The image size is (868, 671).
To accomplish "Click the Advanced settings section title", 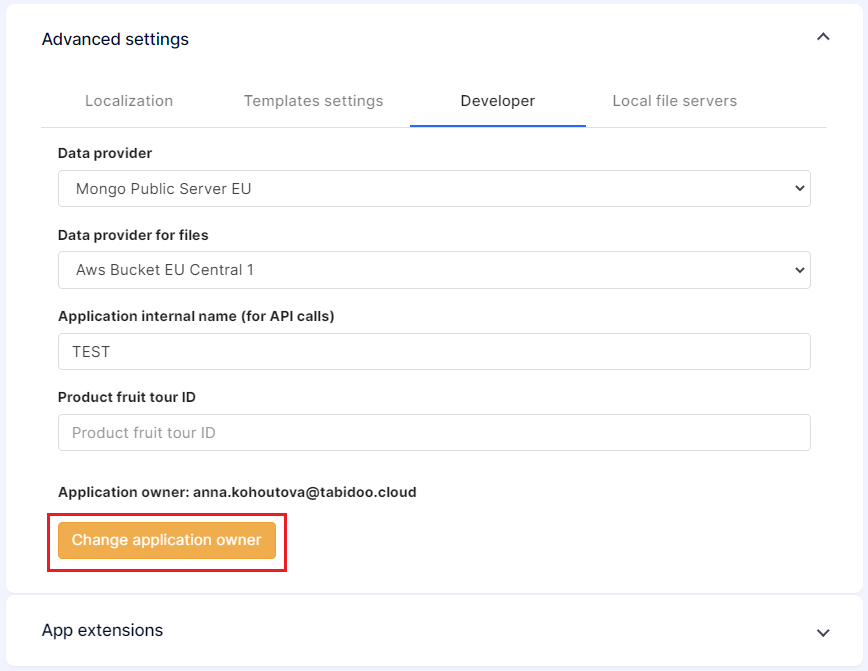I will click(115, 39).
